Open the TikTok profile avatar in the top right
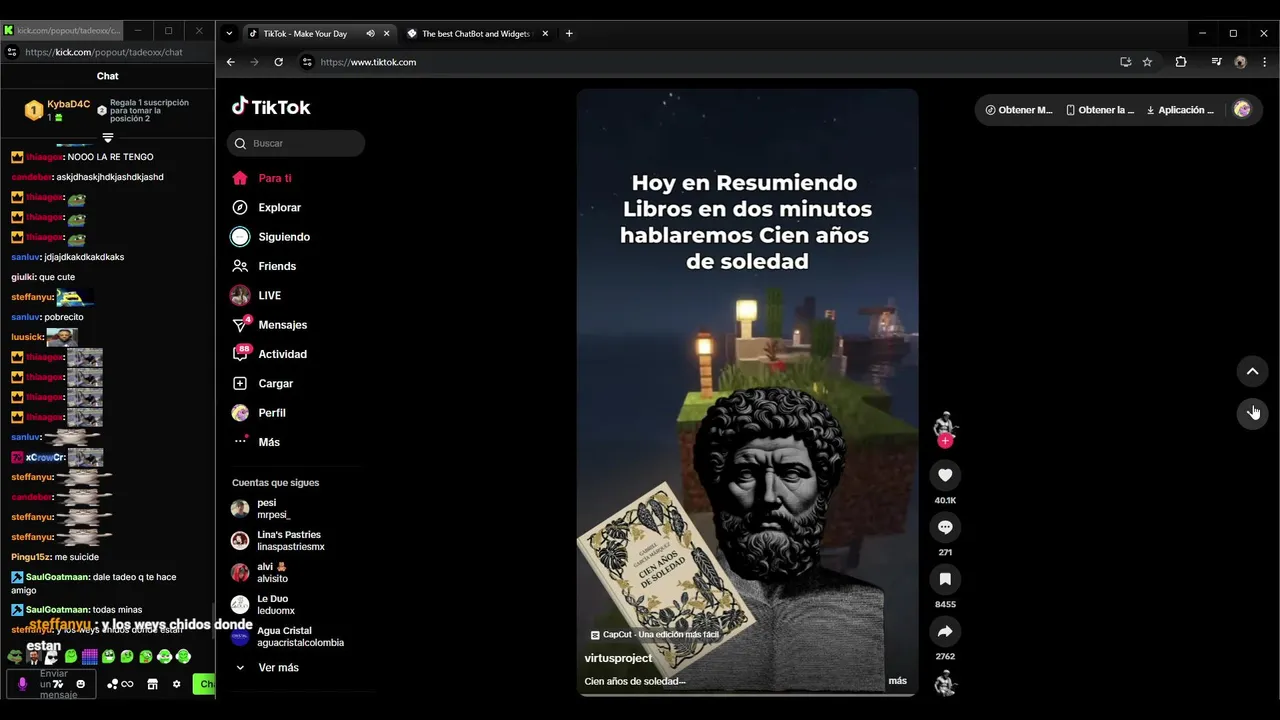 pos(1242,109)
